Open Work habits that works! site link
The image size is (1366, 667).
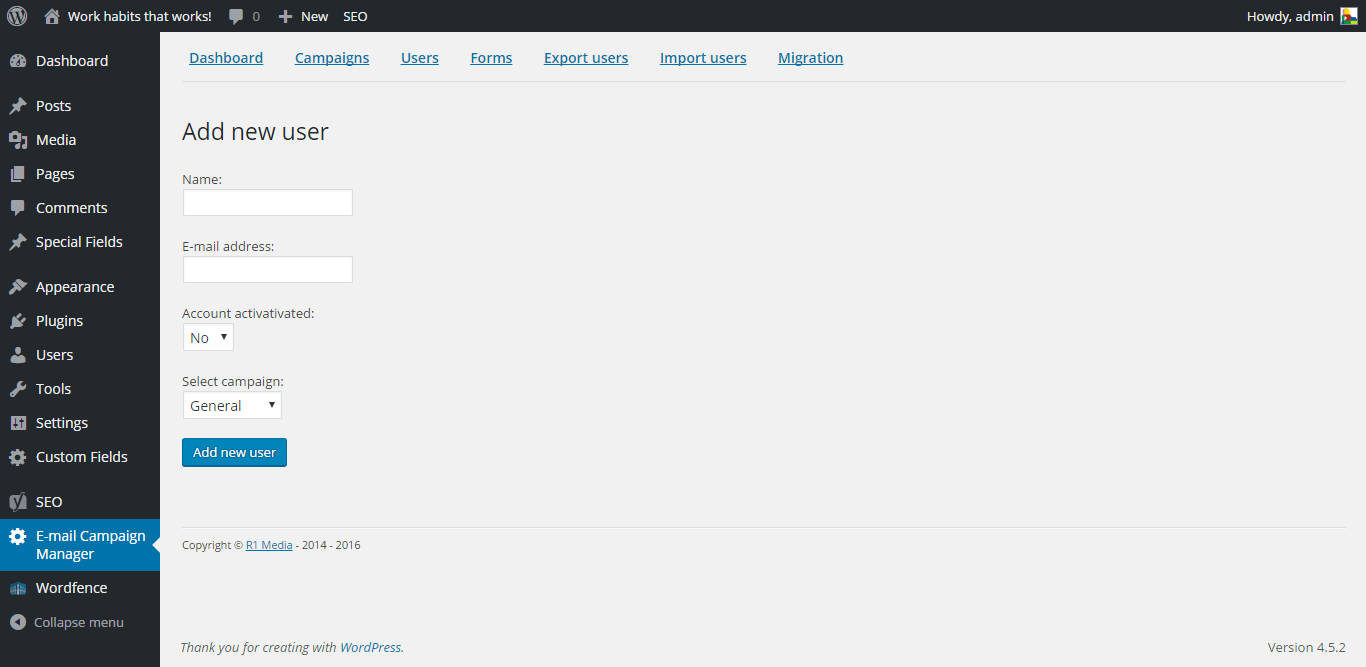pos(140,16)
